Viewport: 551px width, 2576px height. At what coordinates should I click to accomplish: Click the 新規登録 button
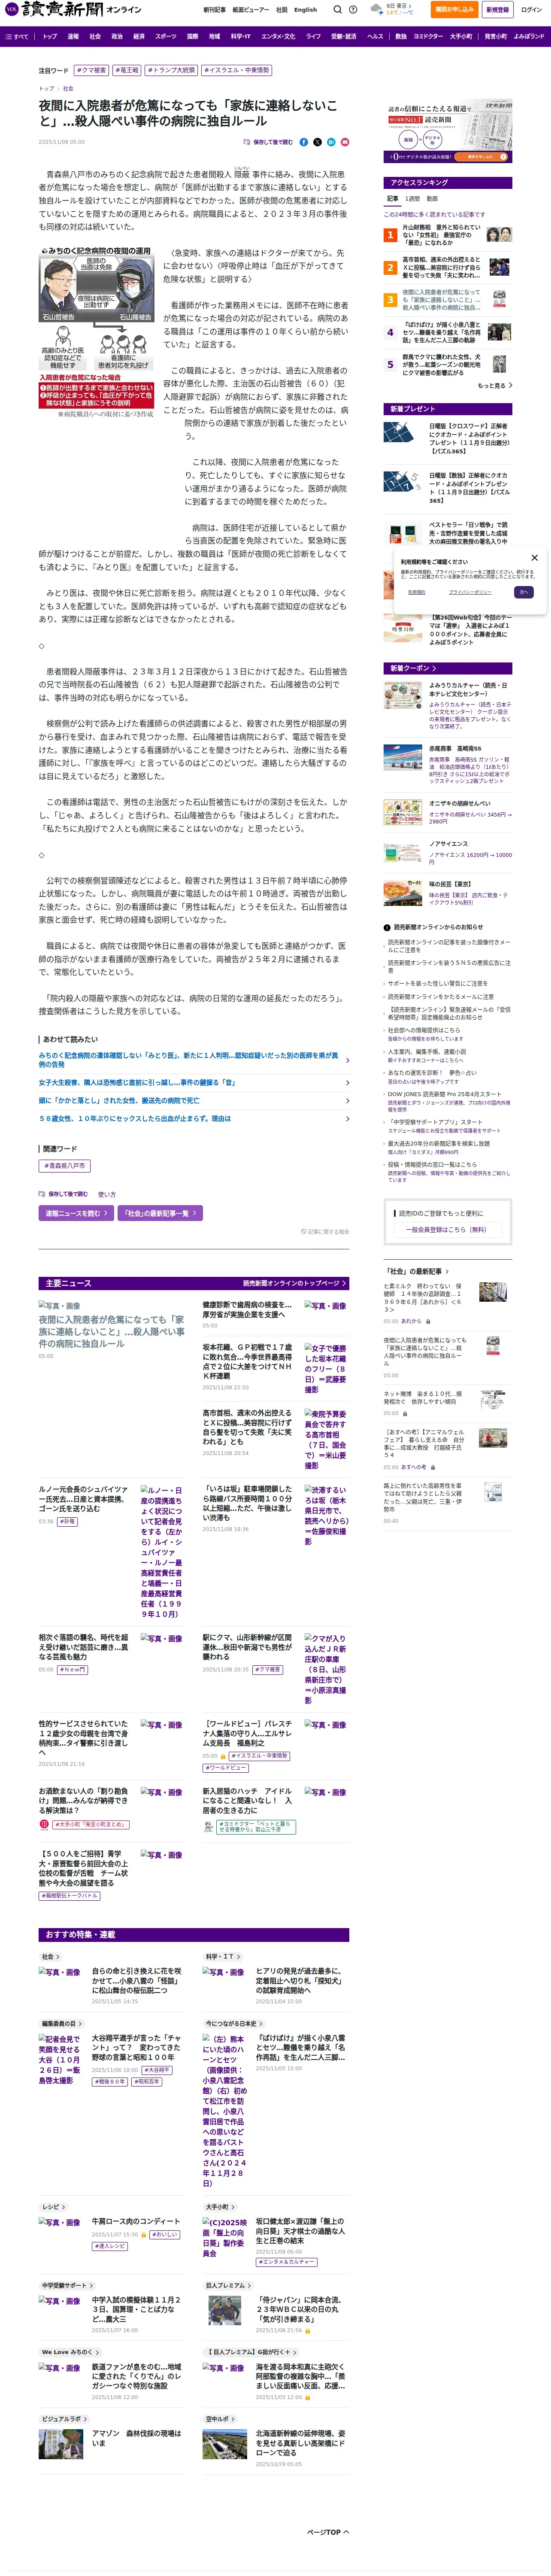[x=497, y=9]
